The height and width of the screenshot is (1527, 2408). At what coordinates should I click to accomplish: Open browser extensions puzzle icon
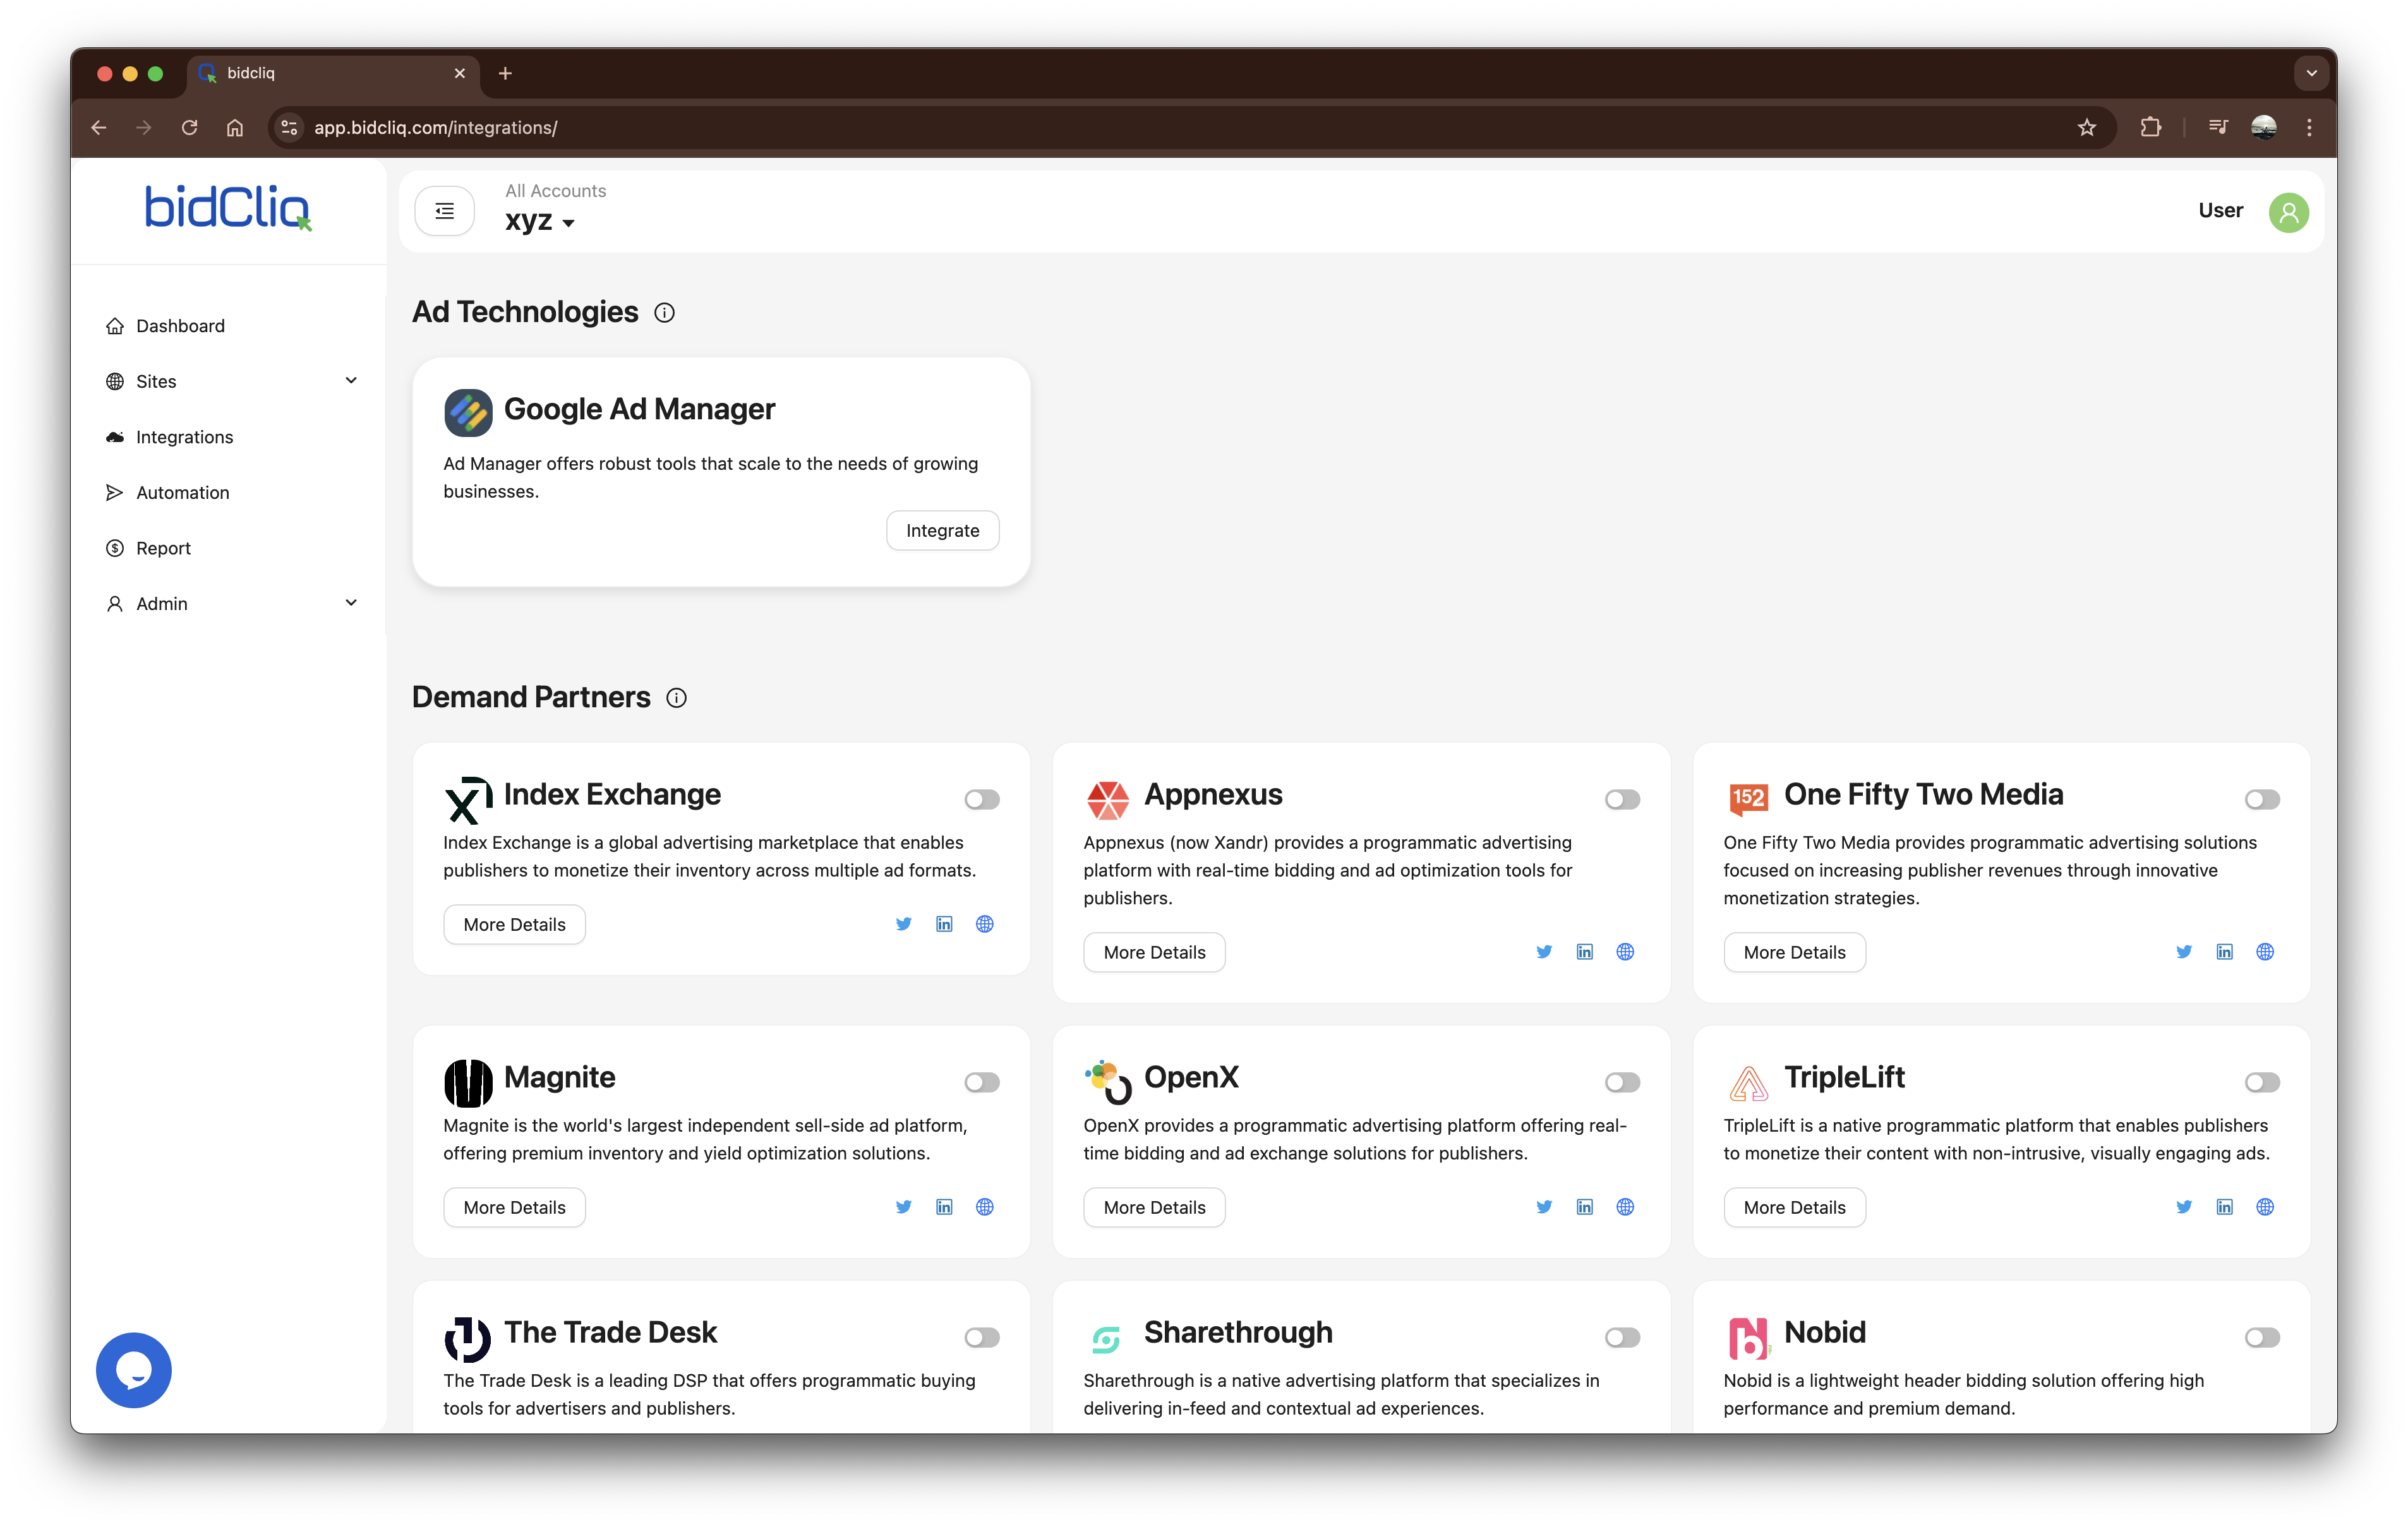tap(2150, 128)
